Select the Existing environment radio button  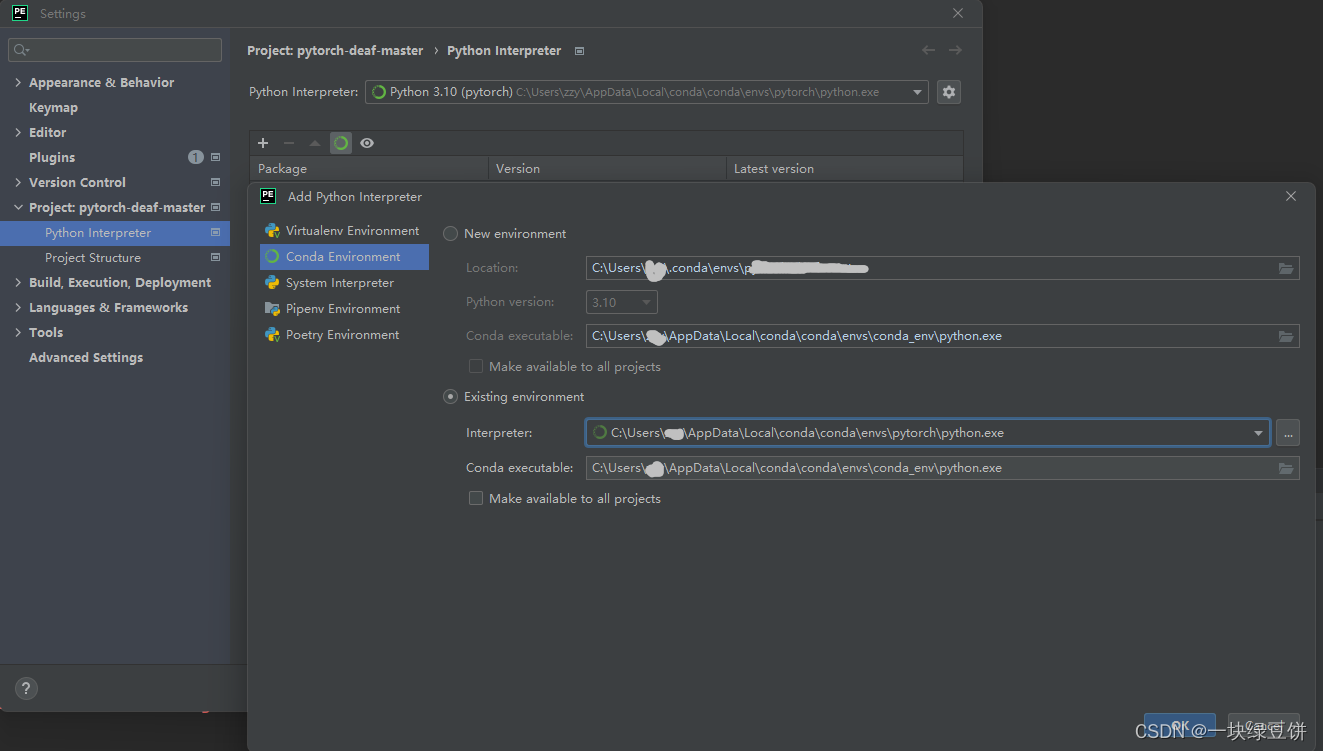(x=451, y=397)
